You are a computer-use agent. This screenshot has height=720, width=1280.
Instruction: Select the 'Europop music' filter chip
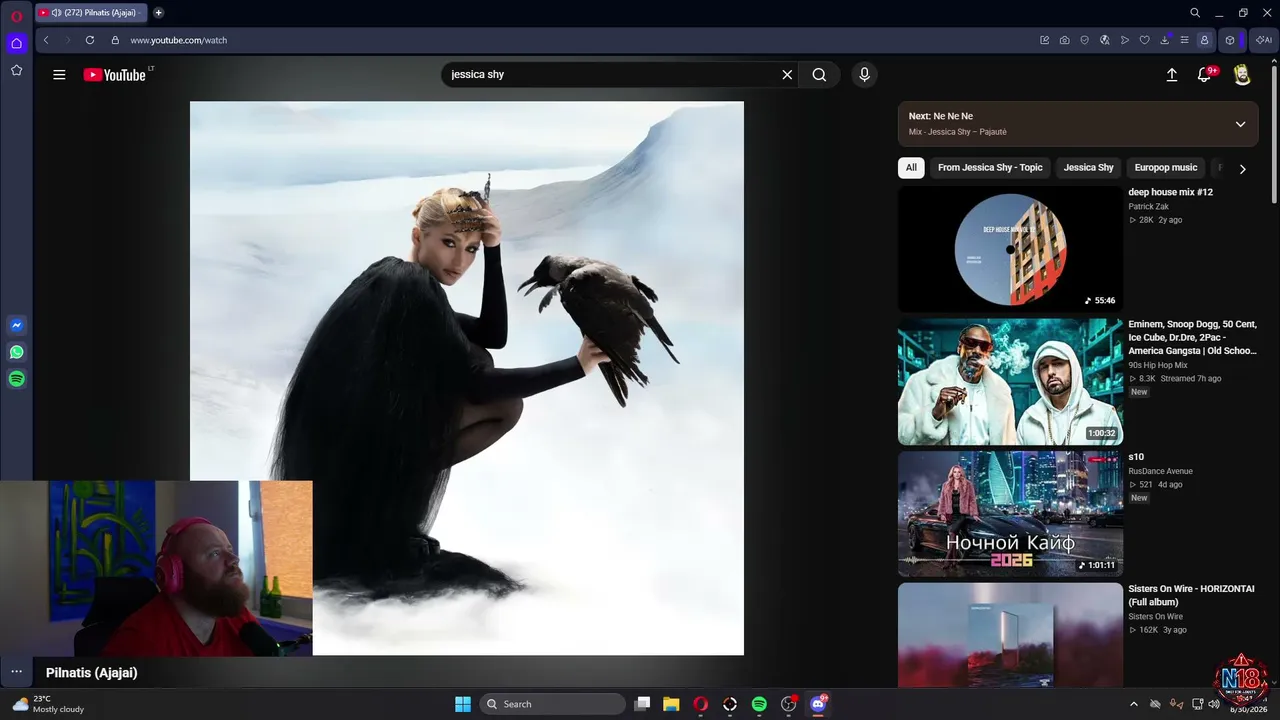(x=1166, y=168)
